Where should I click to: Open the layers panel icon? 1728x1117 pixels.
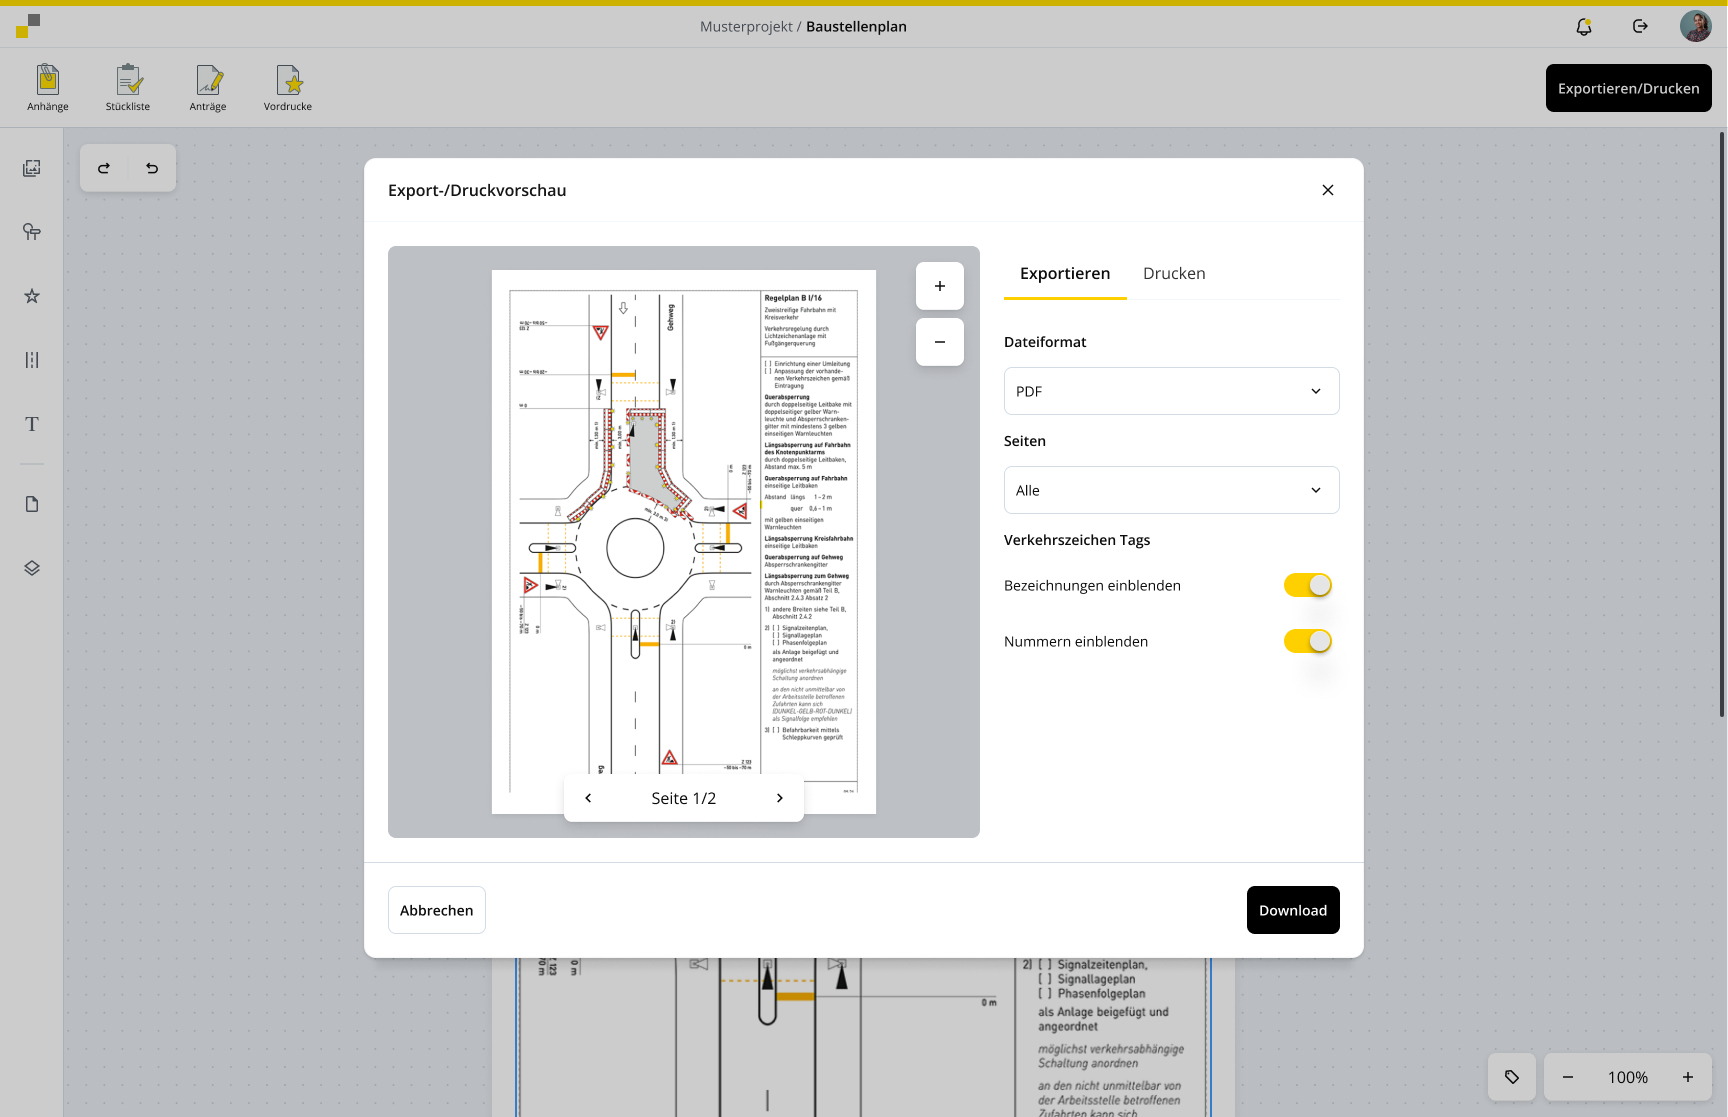[32, 568]
